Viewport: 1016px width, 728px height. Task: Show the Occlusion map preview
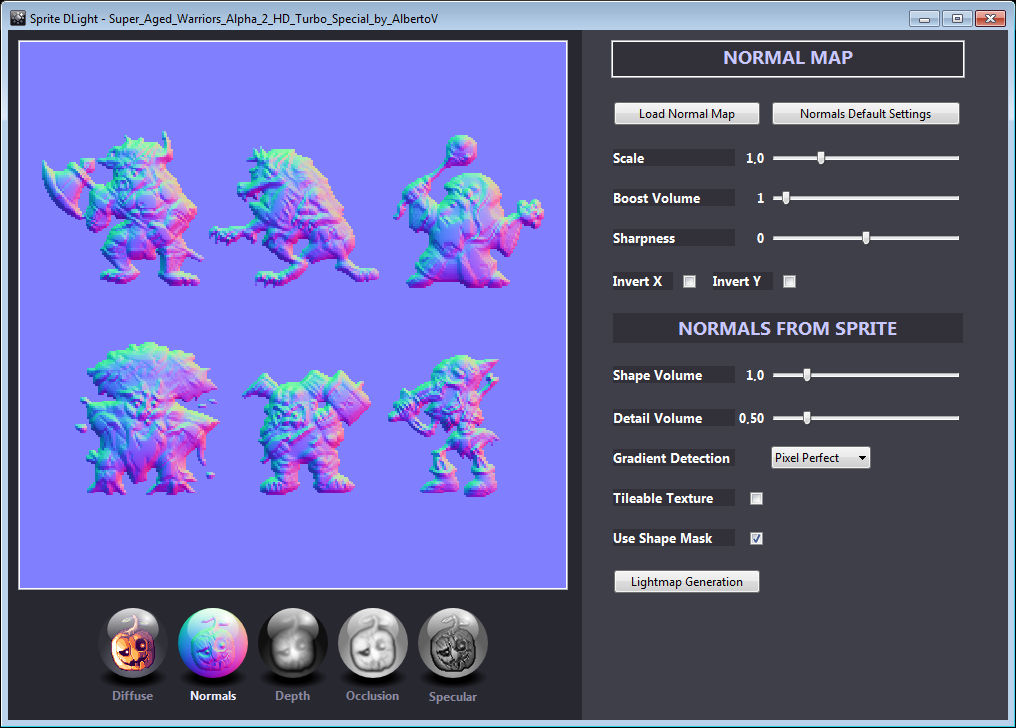(372, 643)
